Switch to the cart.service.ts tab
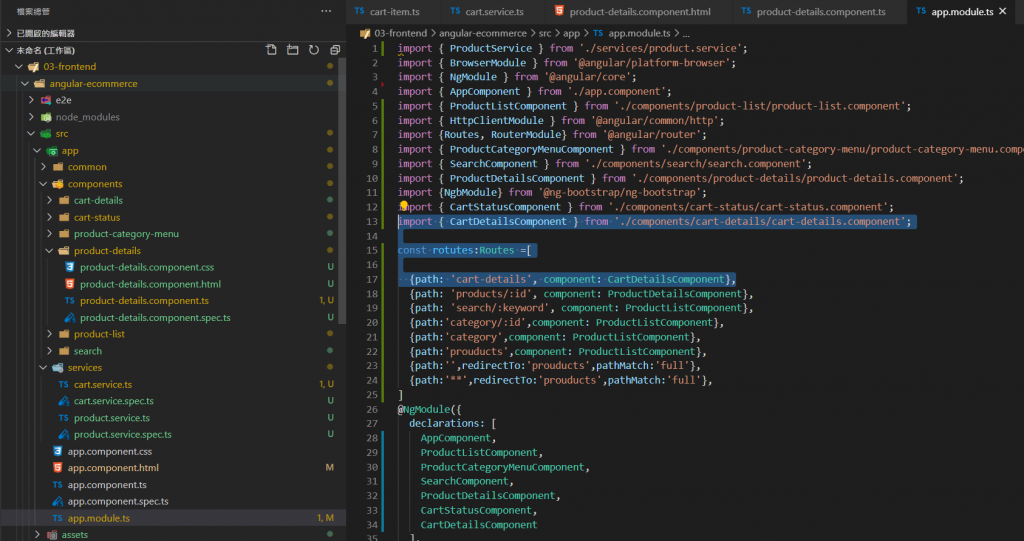The width and height of the screenshot is (1024, 541). coord(494,12)
